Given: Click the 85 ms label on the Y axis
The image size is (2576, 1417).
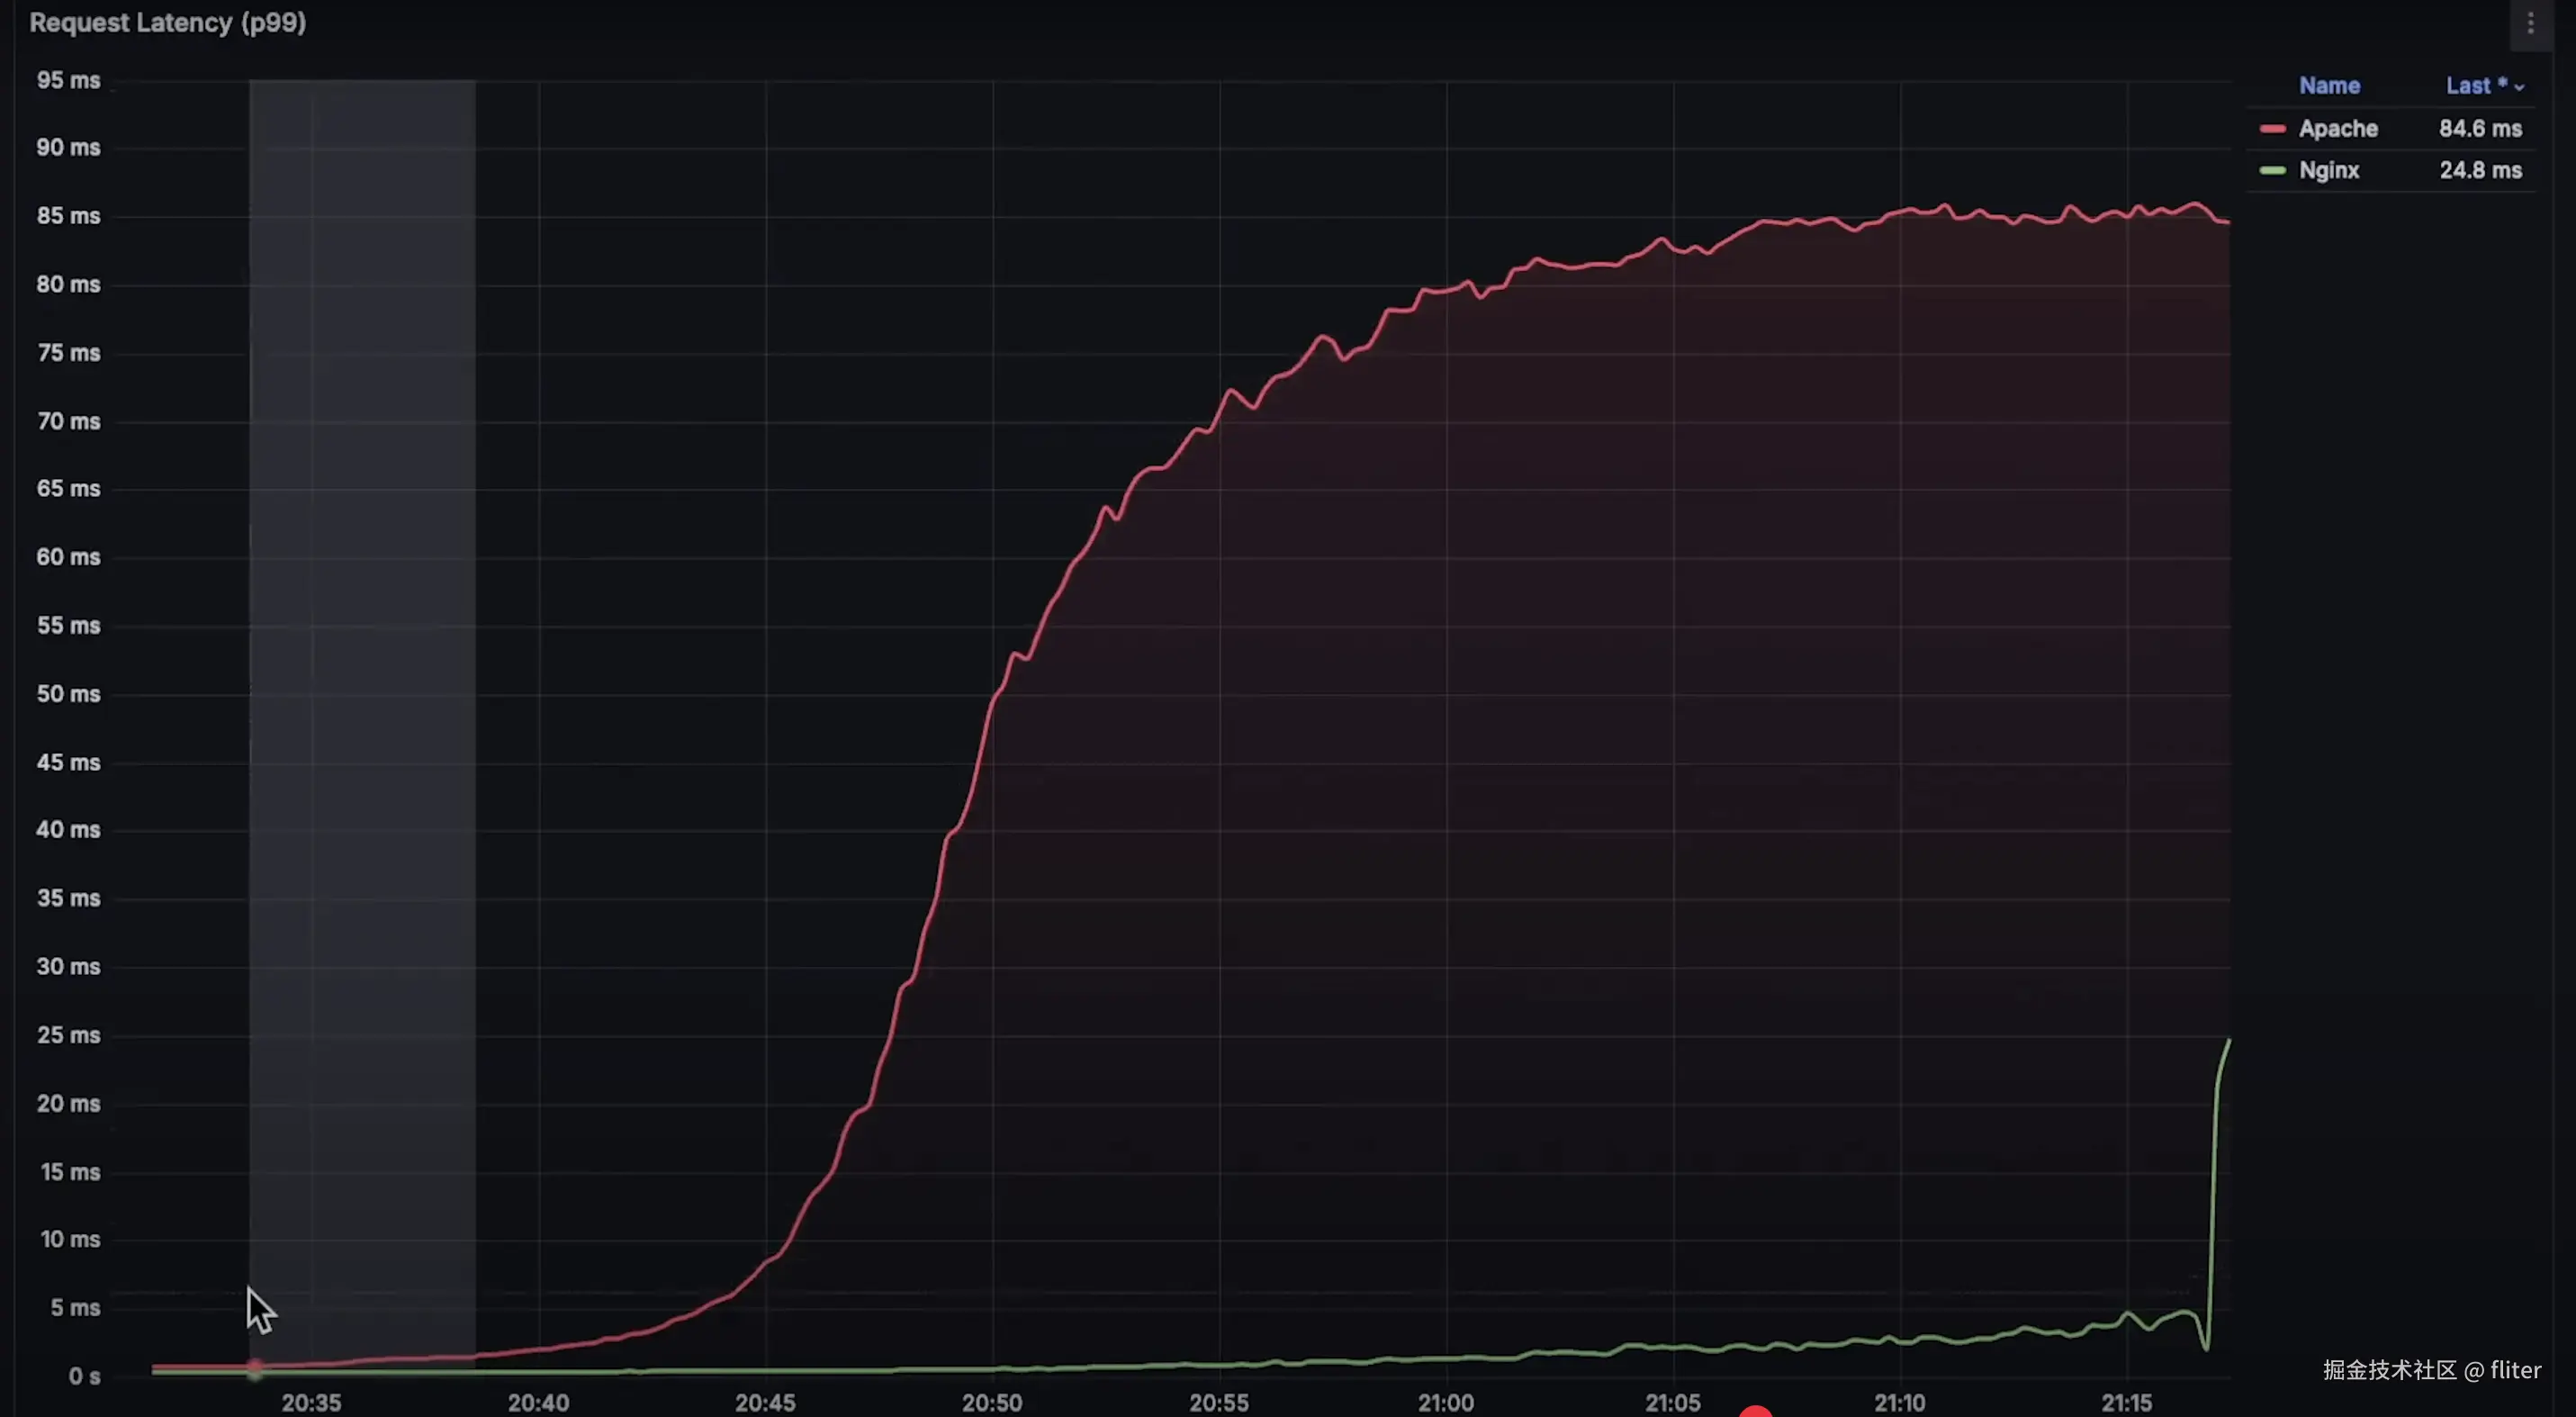Looking at the screenshot, I should pyautogui.click(x=68, y=216).
